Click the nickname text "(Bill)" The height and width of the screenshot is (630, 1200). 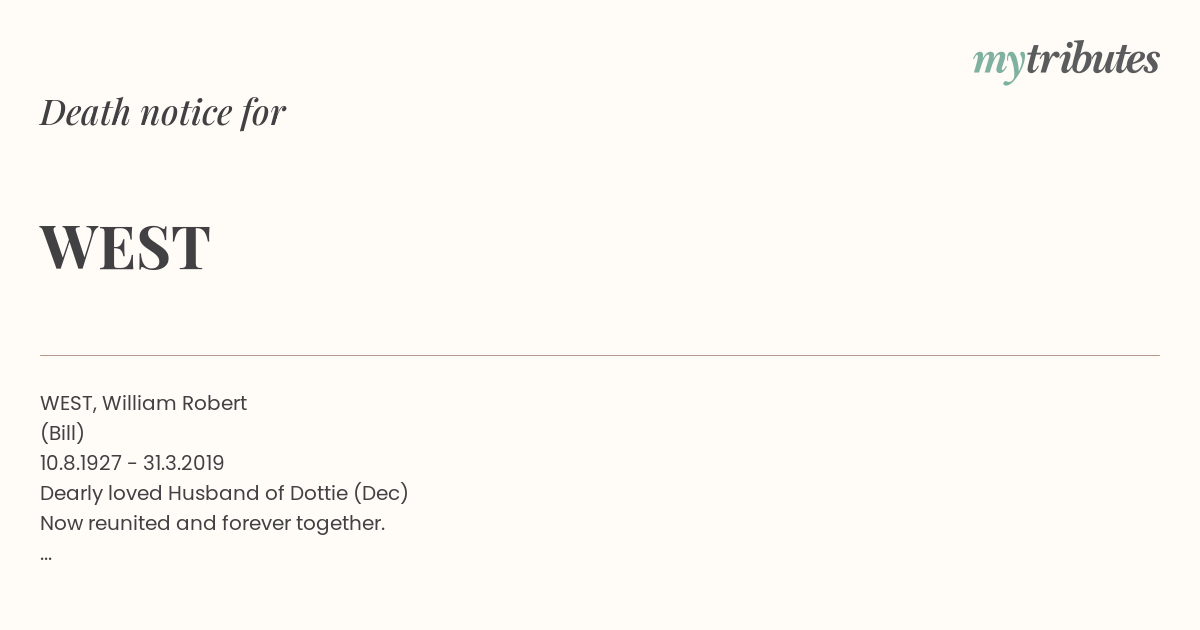click(x=62, y=433)
